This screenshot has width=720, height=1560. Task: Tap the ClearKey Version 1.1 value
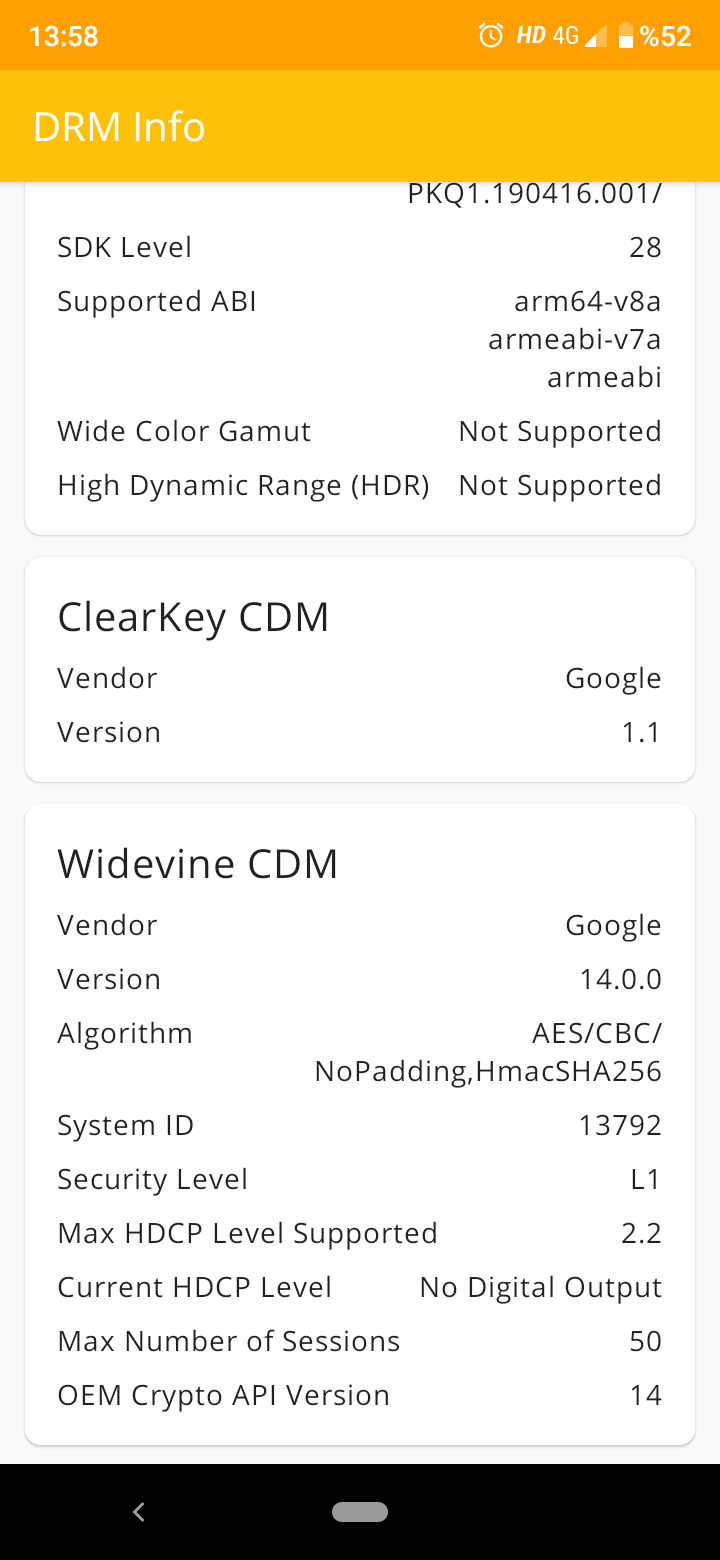(641, 732)
